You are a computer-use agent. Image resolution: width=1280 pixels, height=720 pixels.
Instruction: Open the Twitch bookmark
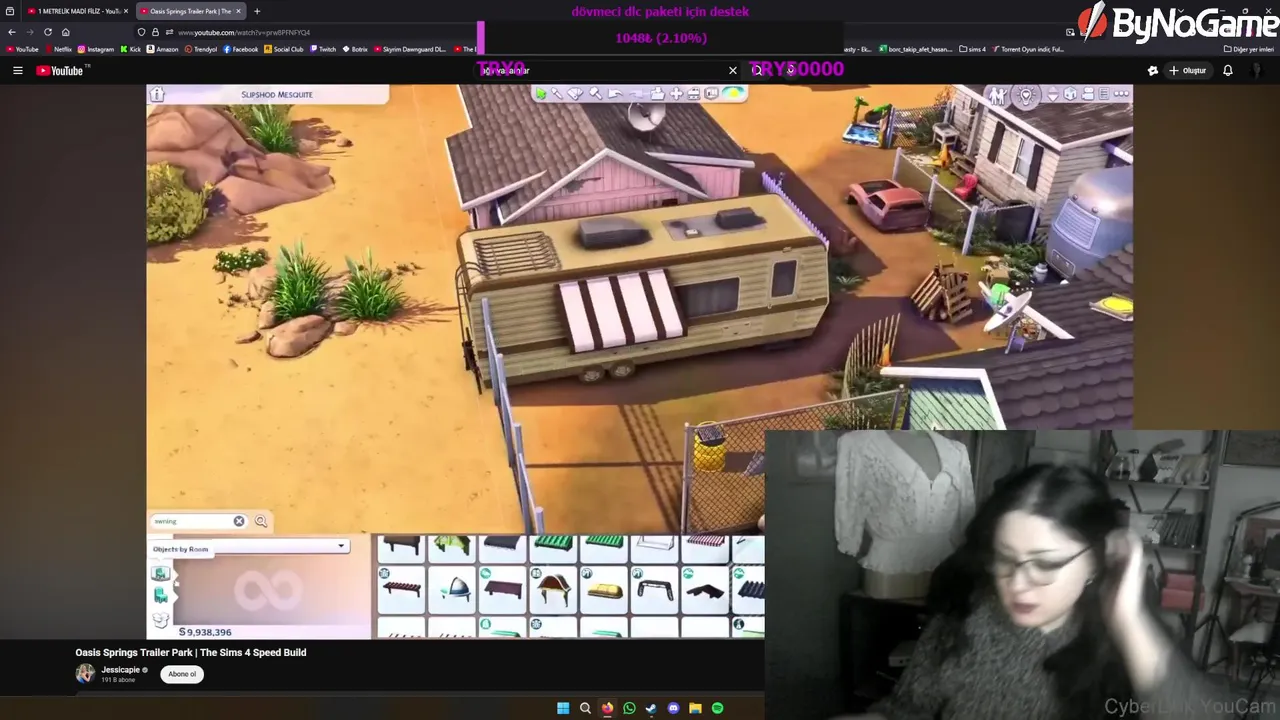pyautogui.click(x=323, y=49)
